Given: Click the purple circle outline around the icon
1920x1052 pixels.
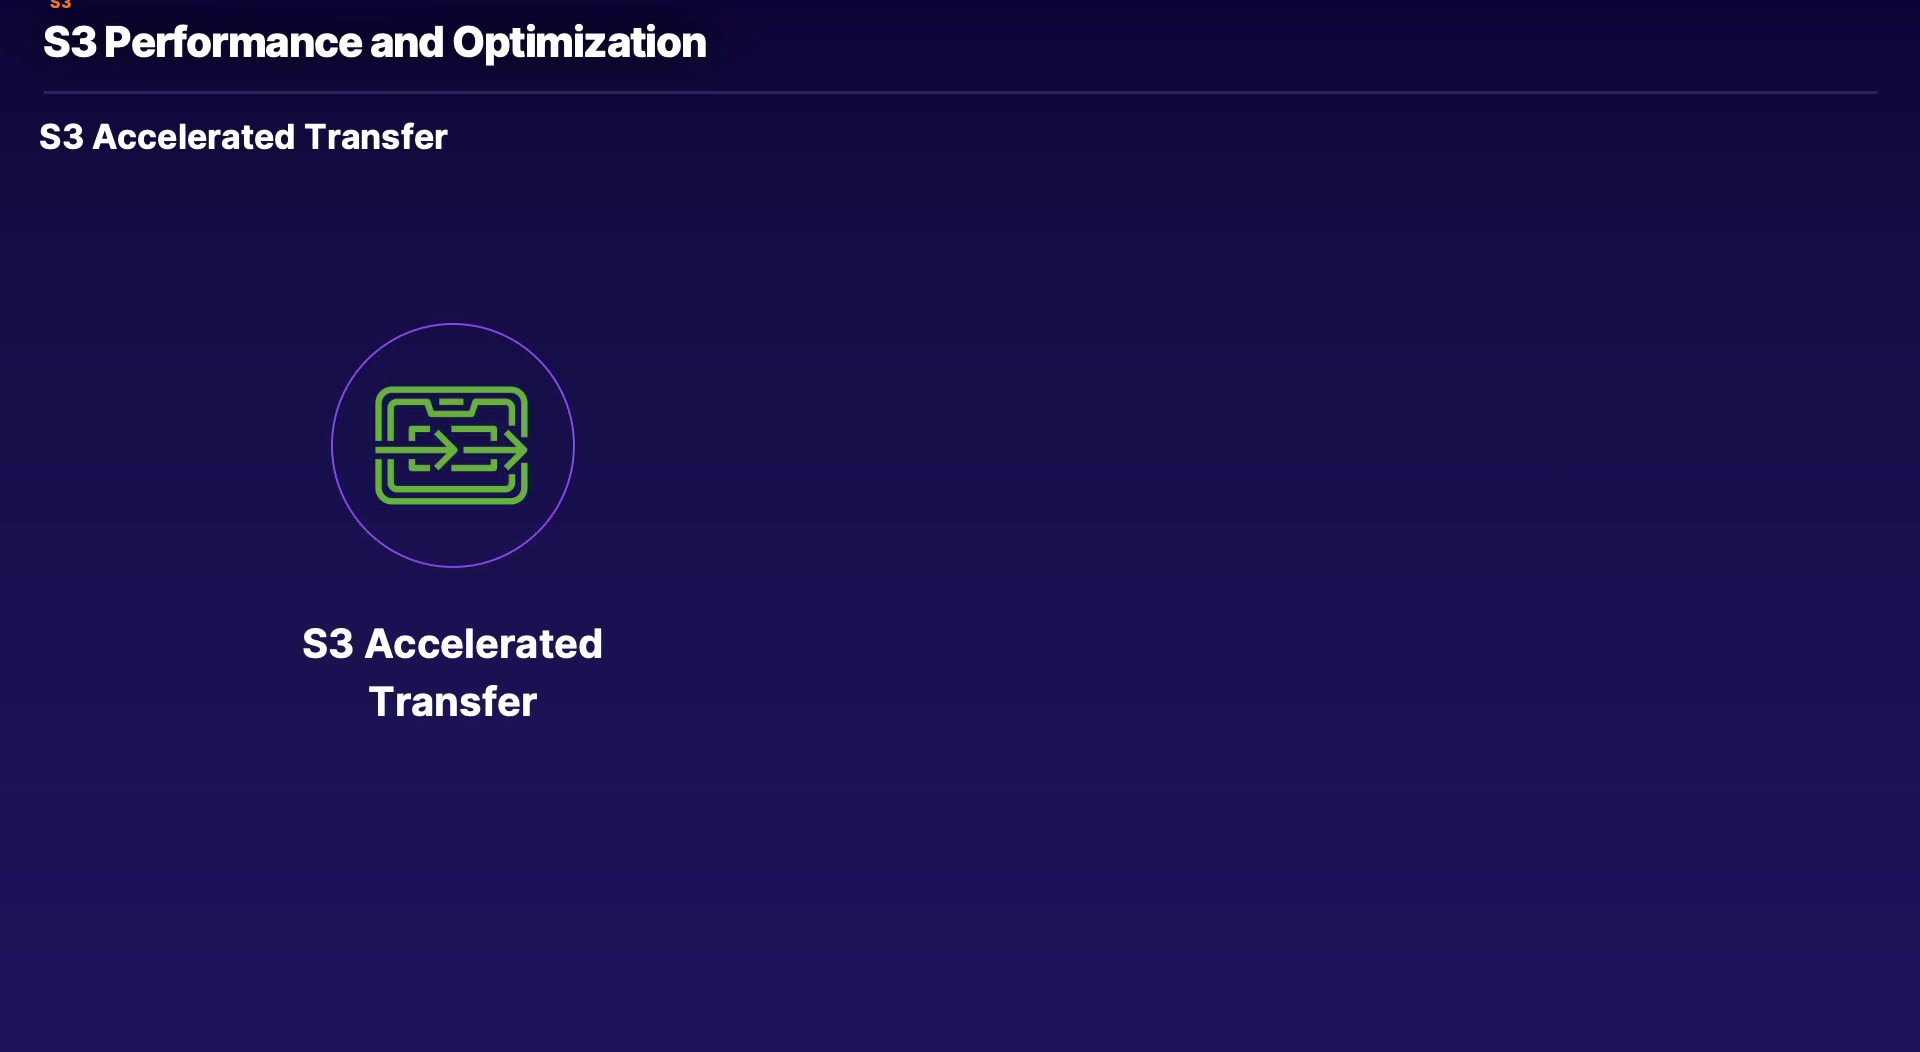Looking at the screenshot, I should [x=333, y=445].
